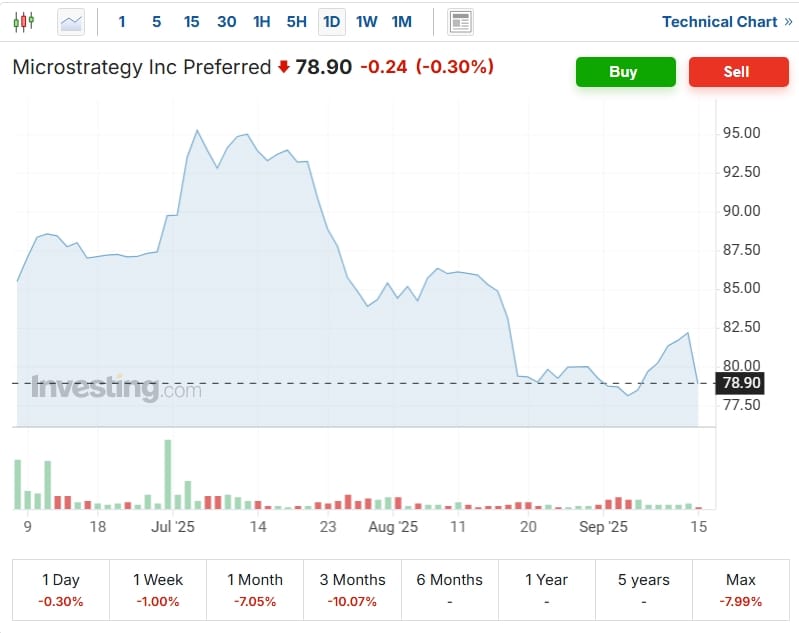The width and height of the screenshot is (799, 633).
Task: Select the 1 Week range
Action: tap(158, 590)
